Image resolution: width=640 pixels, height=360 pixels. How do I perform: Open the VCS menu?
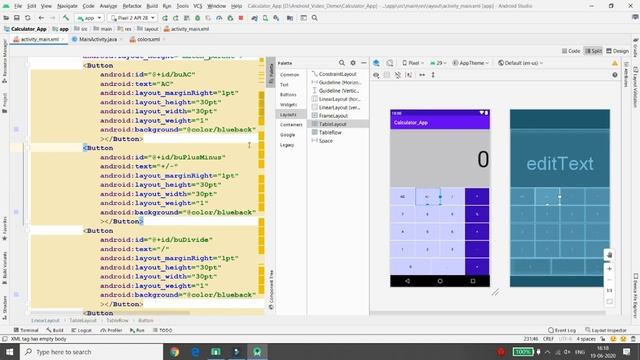(198, 6)
